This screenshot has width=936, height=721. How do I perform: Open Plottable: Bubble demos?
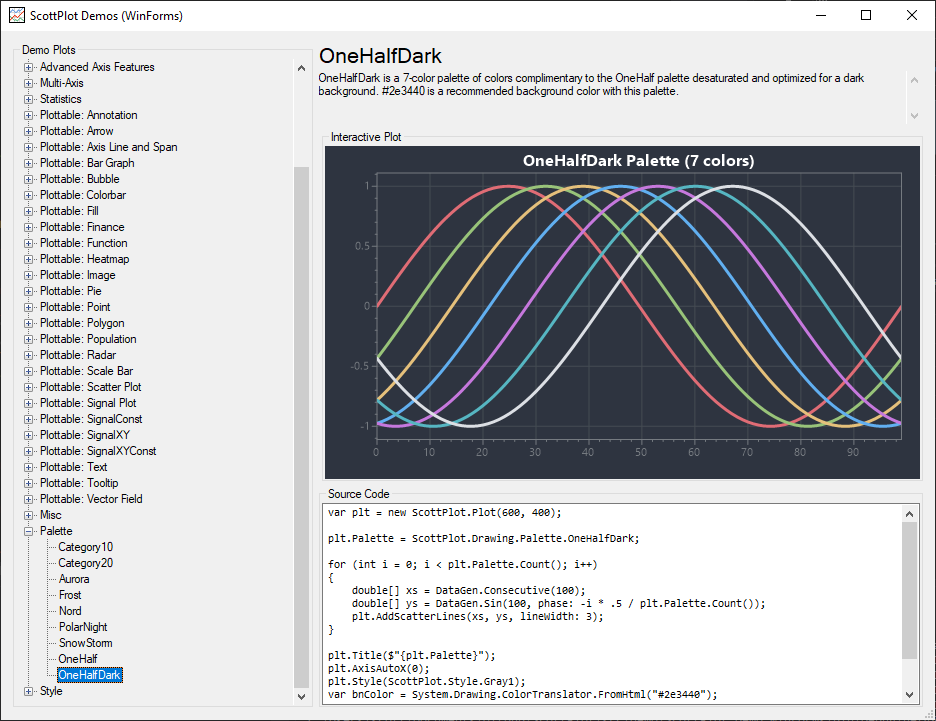(79, 179)
